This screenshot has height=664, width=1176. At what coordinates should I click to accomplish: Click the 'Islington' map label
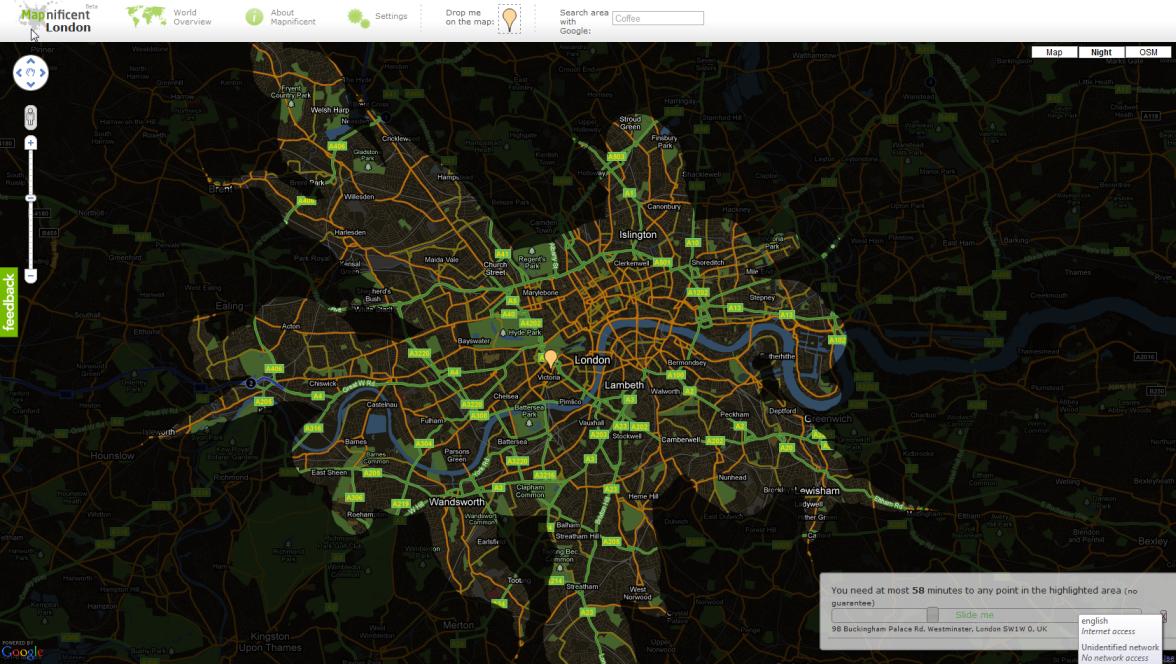638,235
